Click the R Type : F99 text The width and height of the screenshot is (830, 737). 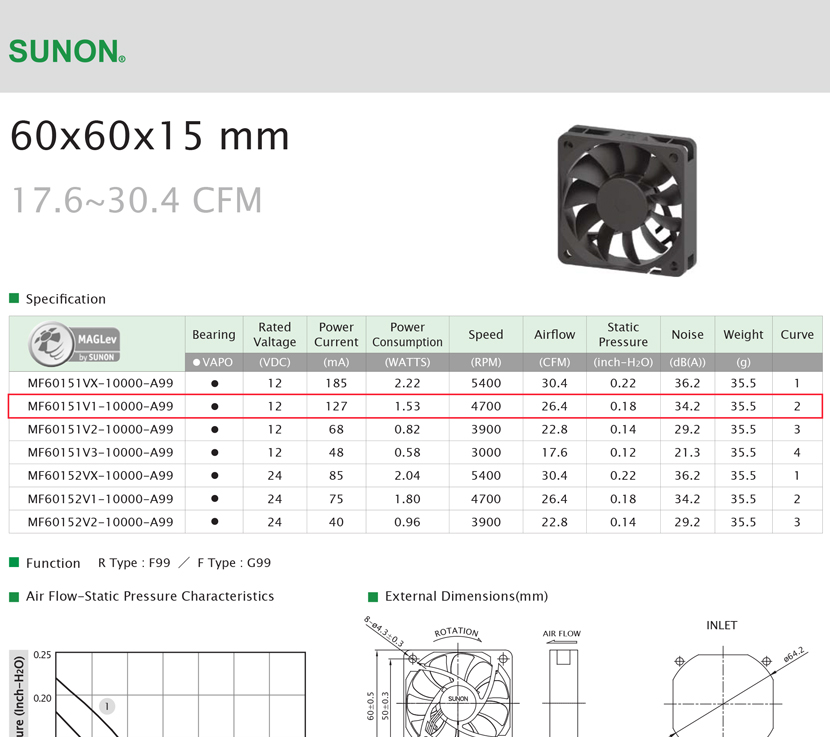coord(134,563)
